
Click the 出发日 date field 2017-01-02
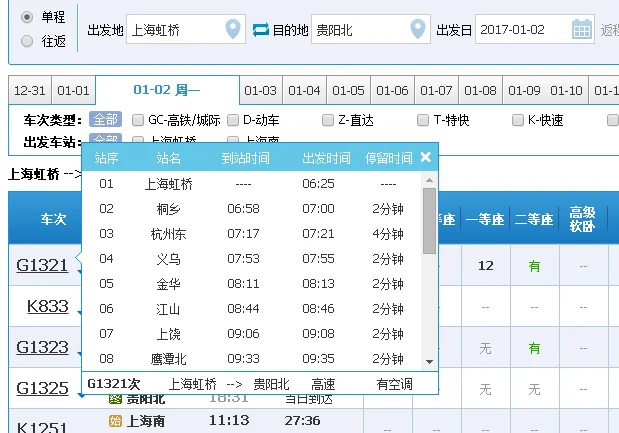pos(535,29)
